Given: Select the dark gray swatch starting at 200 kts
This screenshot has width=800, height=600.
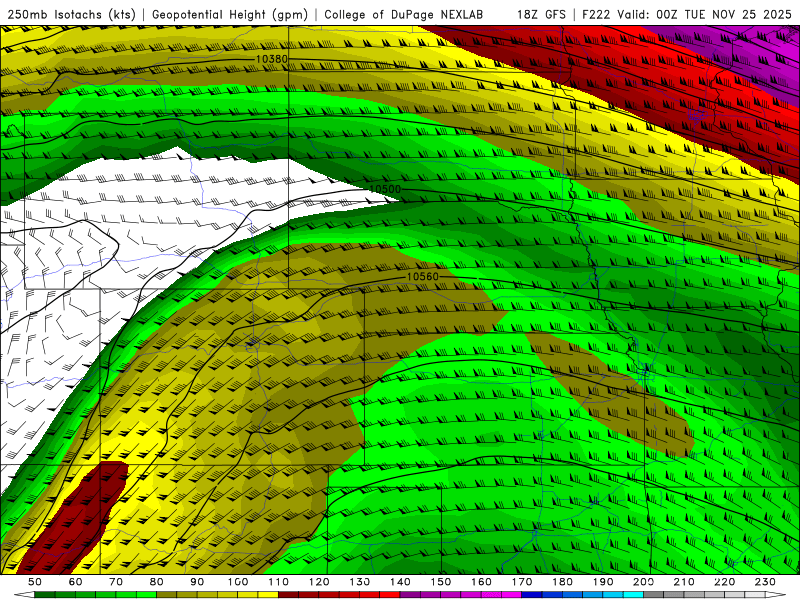Looking at the screenshot, I should point(654,595).
